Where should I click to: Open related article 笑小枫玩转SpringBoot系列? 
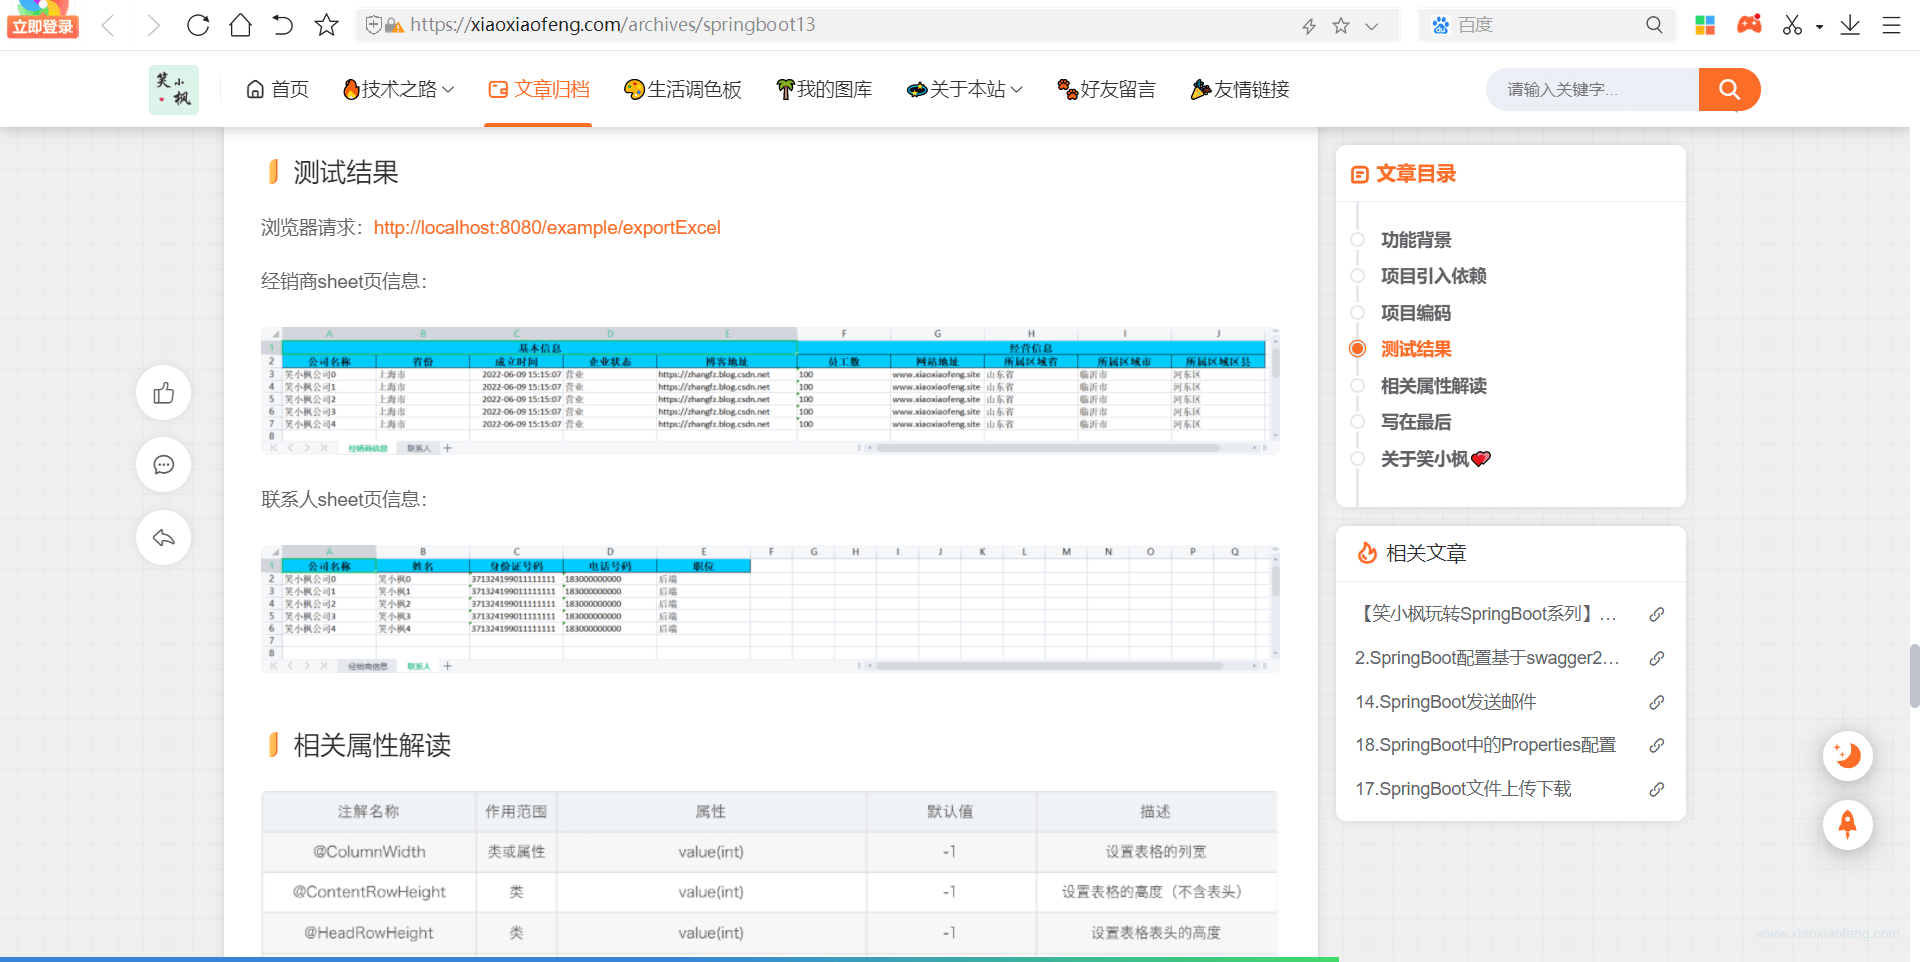(x=1485, y=614)
